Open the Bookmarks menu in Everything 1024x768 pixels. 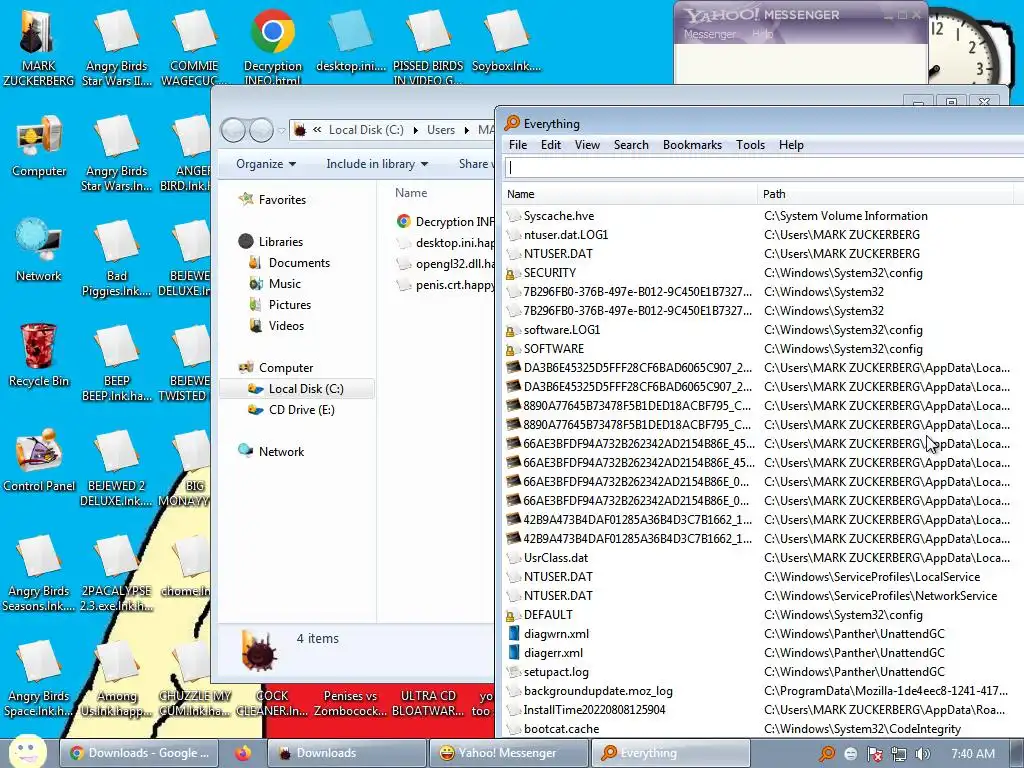[x=692, y=145]
